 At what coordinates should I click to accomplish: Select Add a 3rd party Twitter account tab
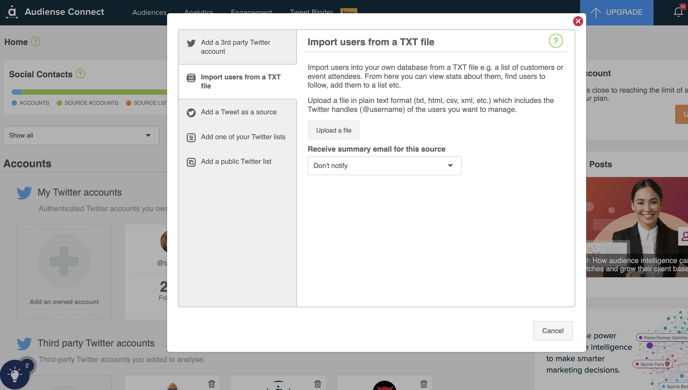coord(237,47)
